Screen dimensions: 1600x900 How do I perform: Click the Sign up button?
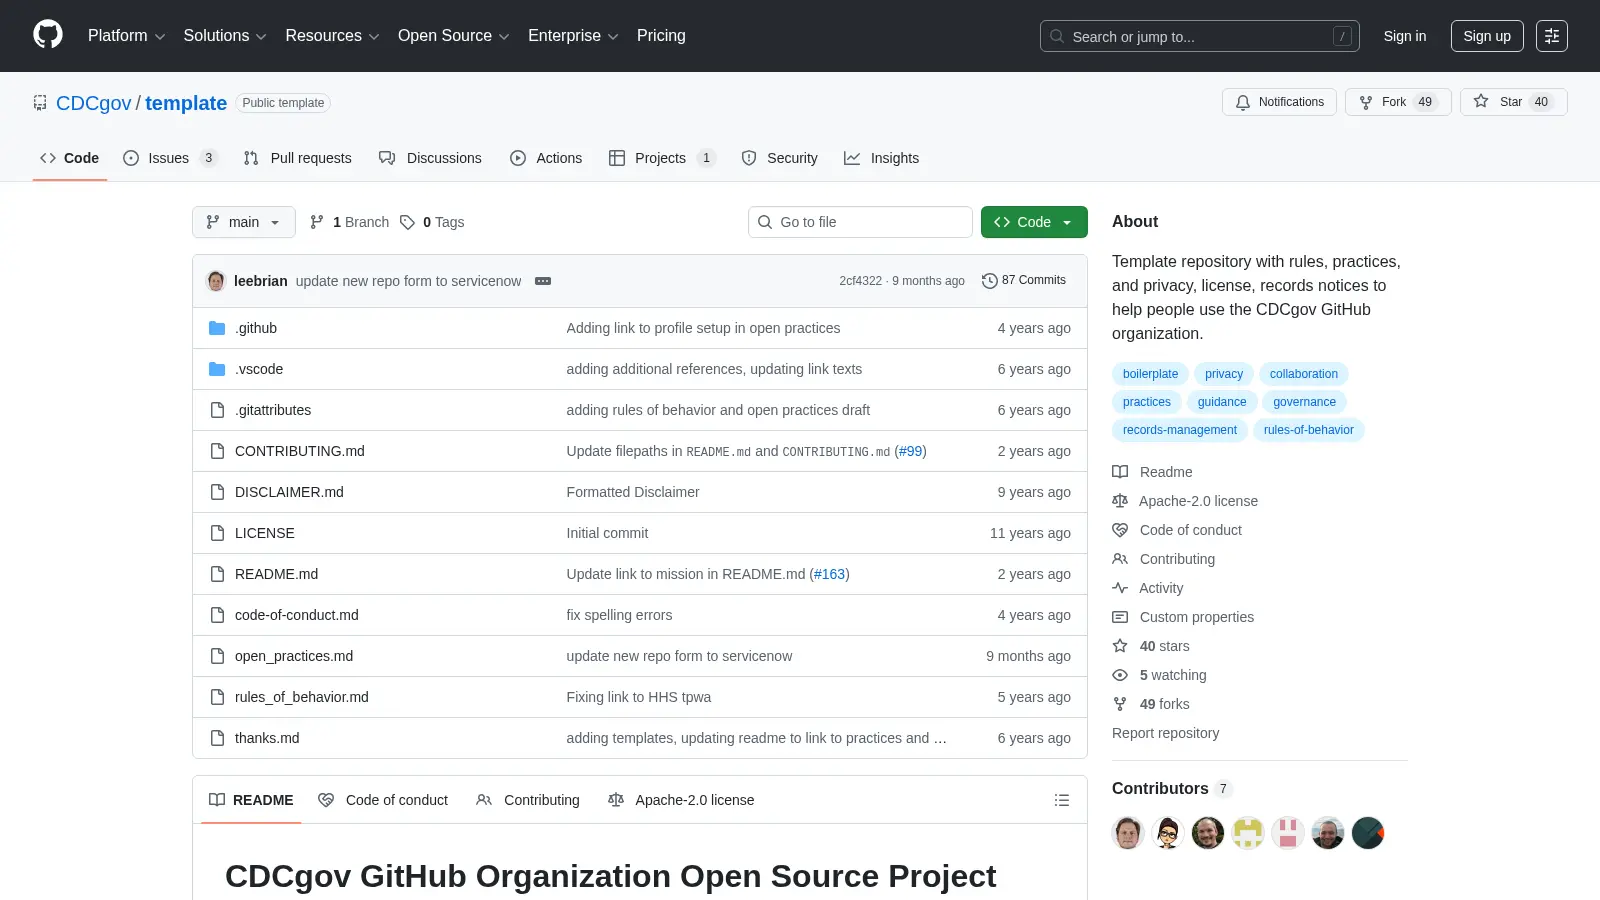click(x=1487, y=36)
